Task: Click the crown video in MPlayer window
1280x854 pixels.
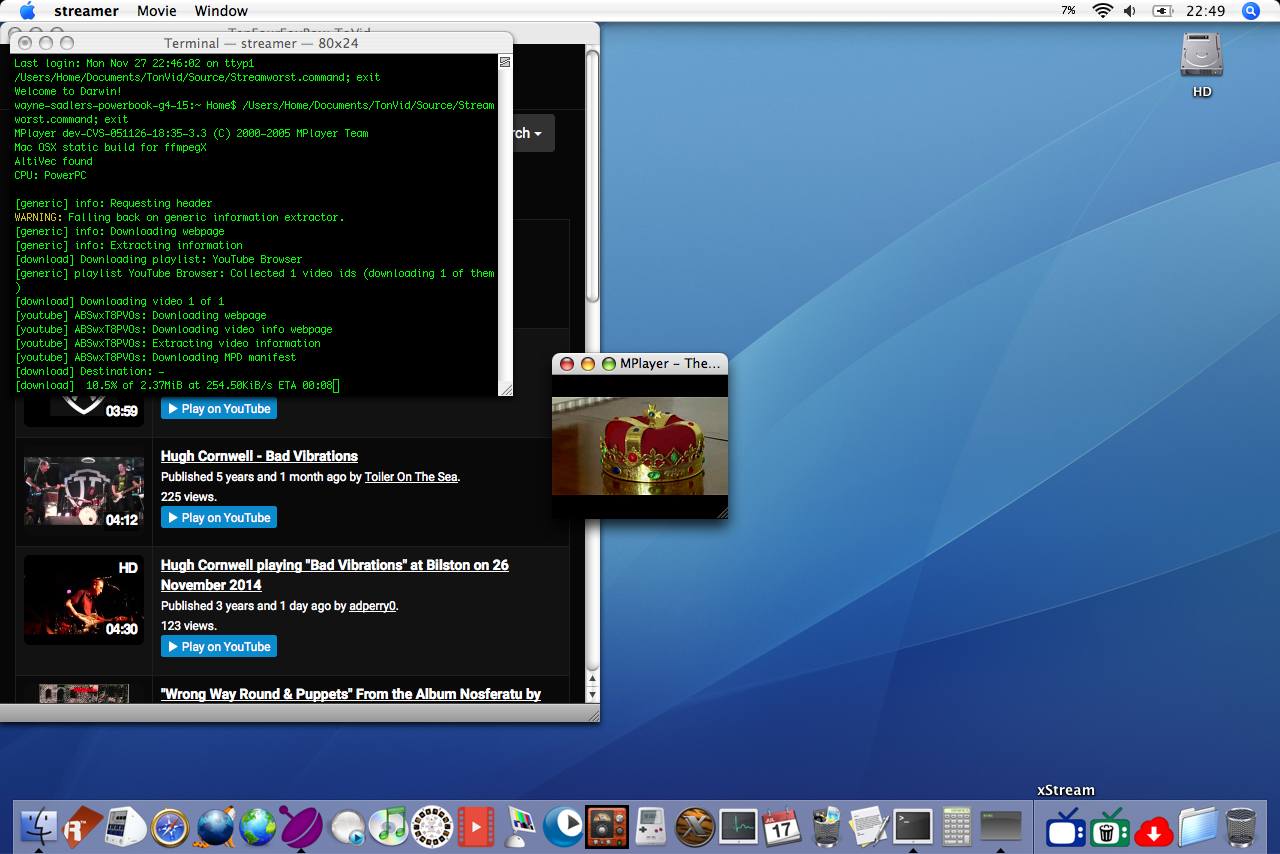Action: pos(640,446)
